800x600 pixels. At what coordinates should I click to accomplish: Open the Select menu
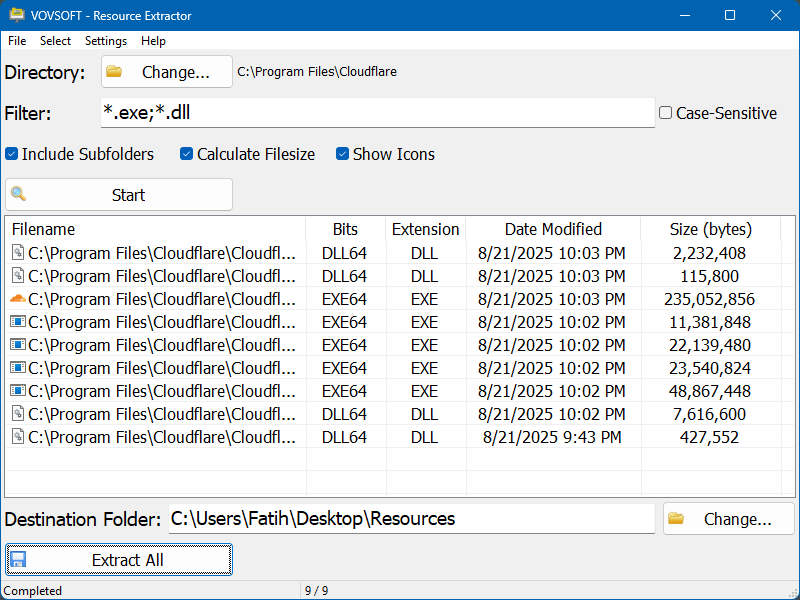pos(55,41)
